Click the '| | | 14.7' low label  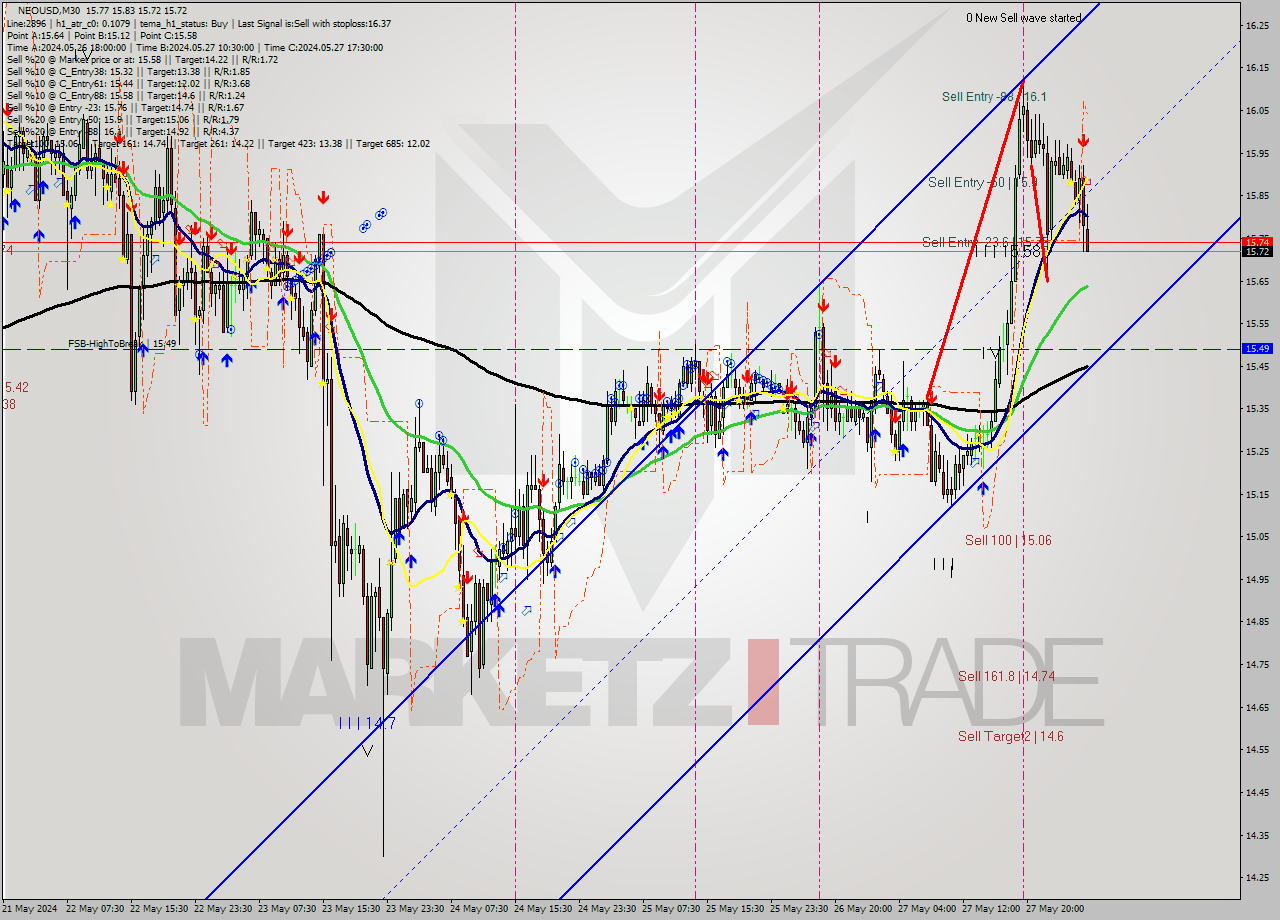[367, 722]
